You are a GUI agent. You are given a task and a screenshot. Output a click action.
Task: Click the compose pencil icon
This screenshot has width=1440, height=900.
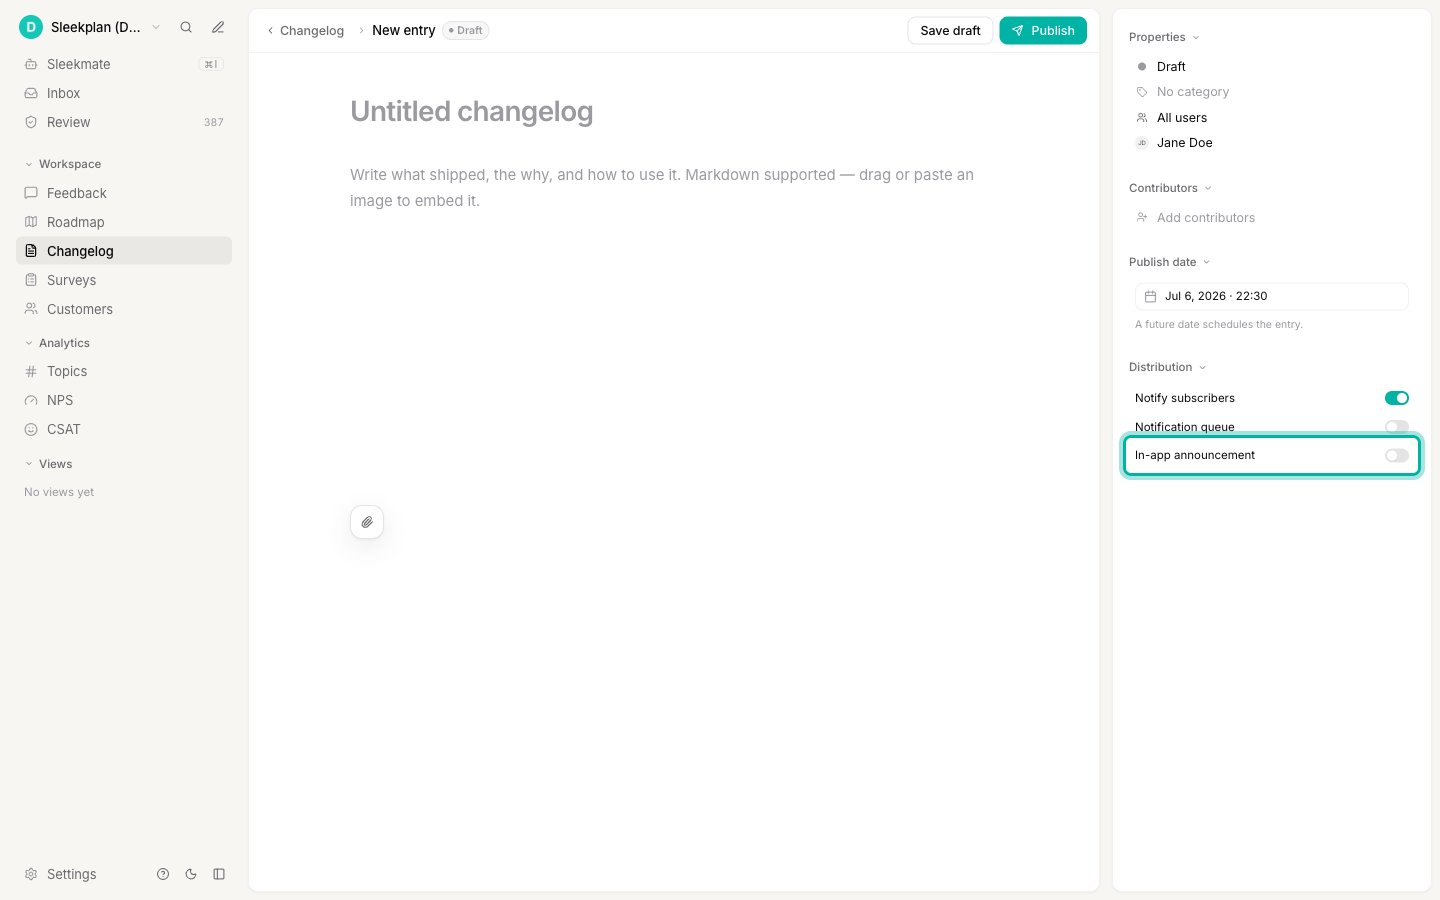[x=218, y=27]
